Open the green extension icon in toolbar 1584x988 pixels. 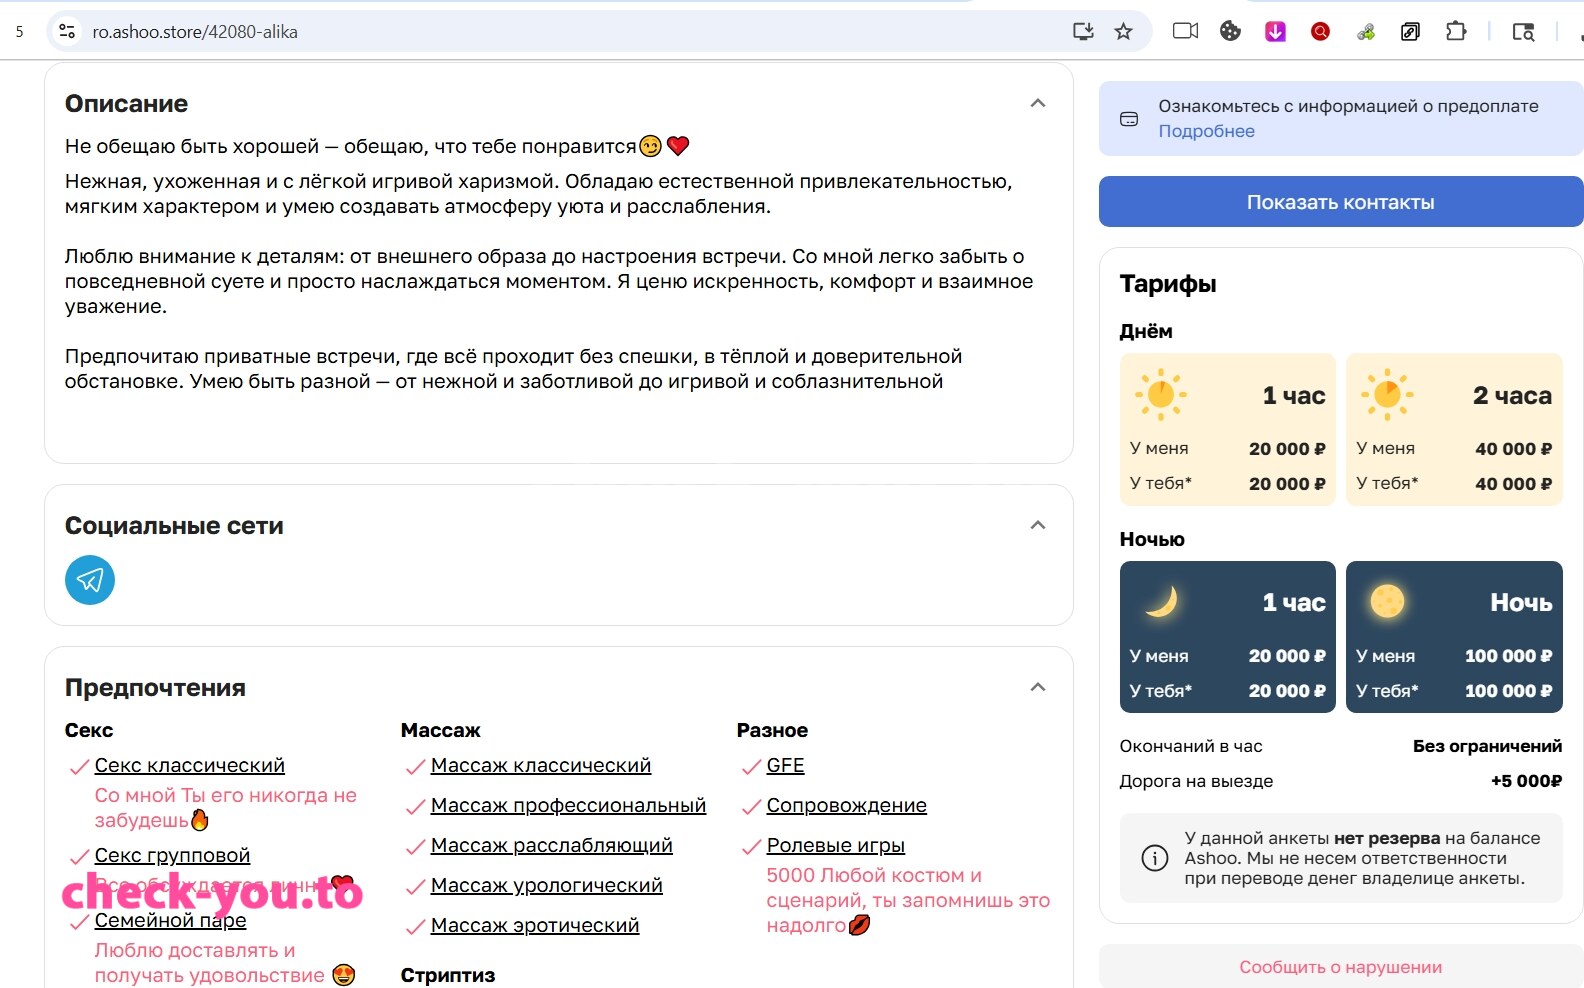(1366, 32)
